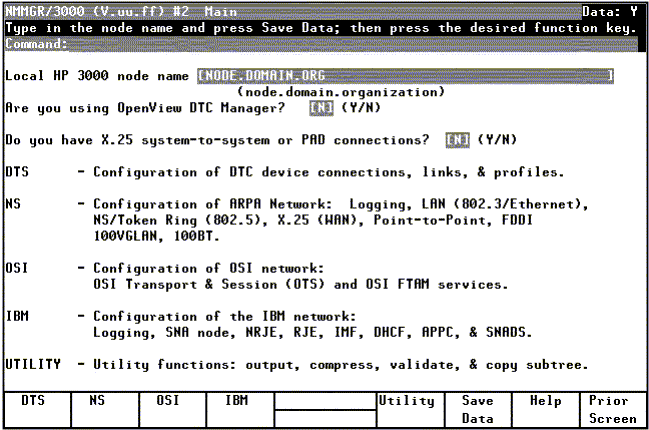Image resolution: width=649 pixels, height=430 pixels.
Task: Click the Command input line
Action: pyautogui.click(x=354, y=44)
